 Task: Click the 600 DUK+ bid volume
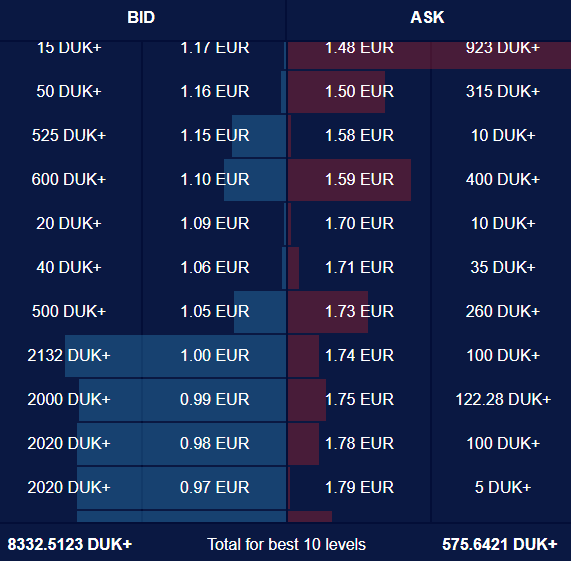coord(69,179)
